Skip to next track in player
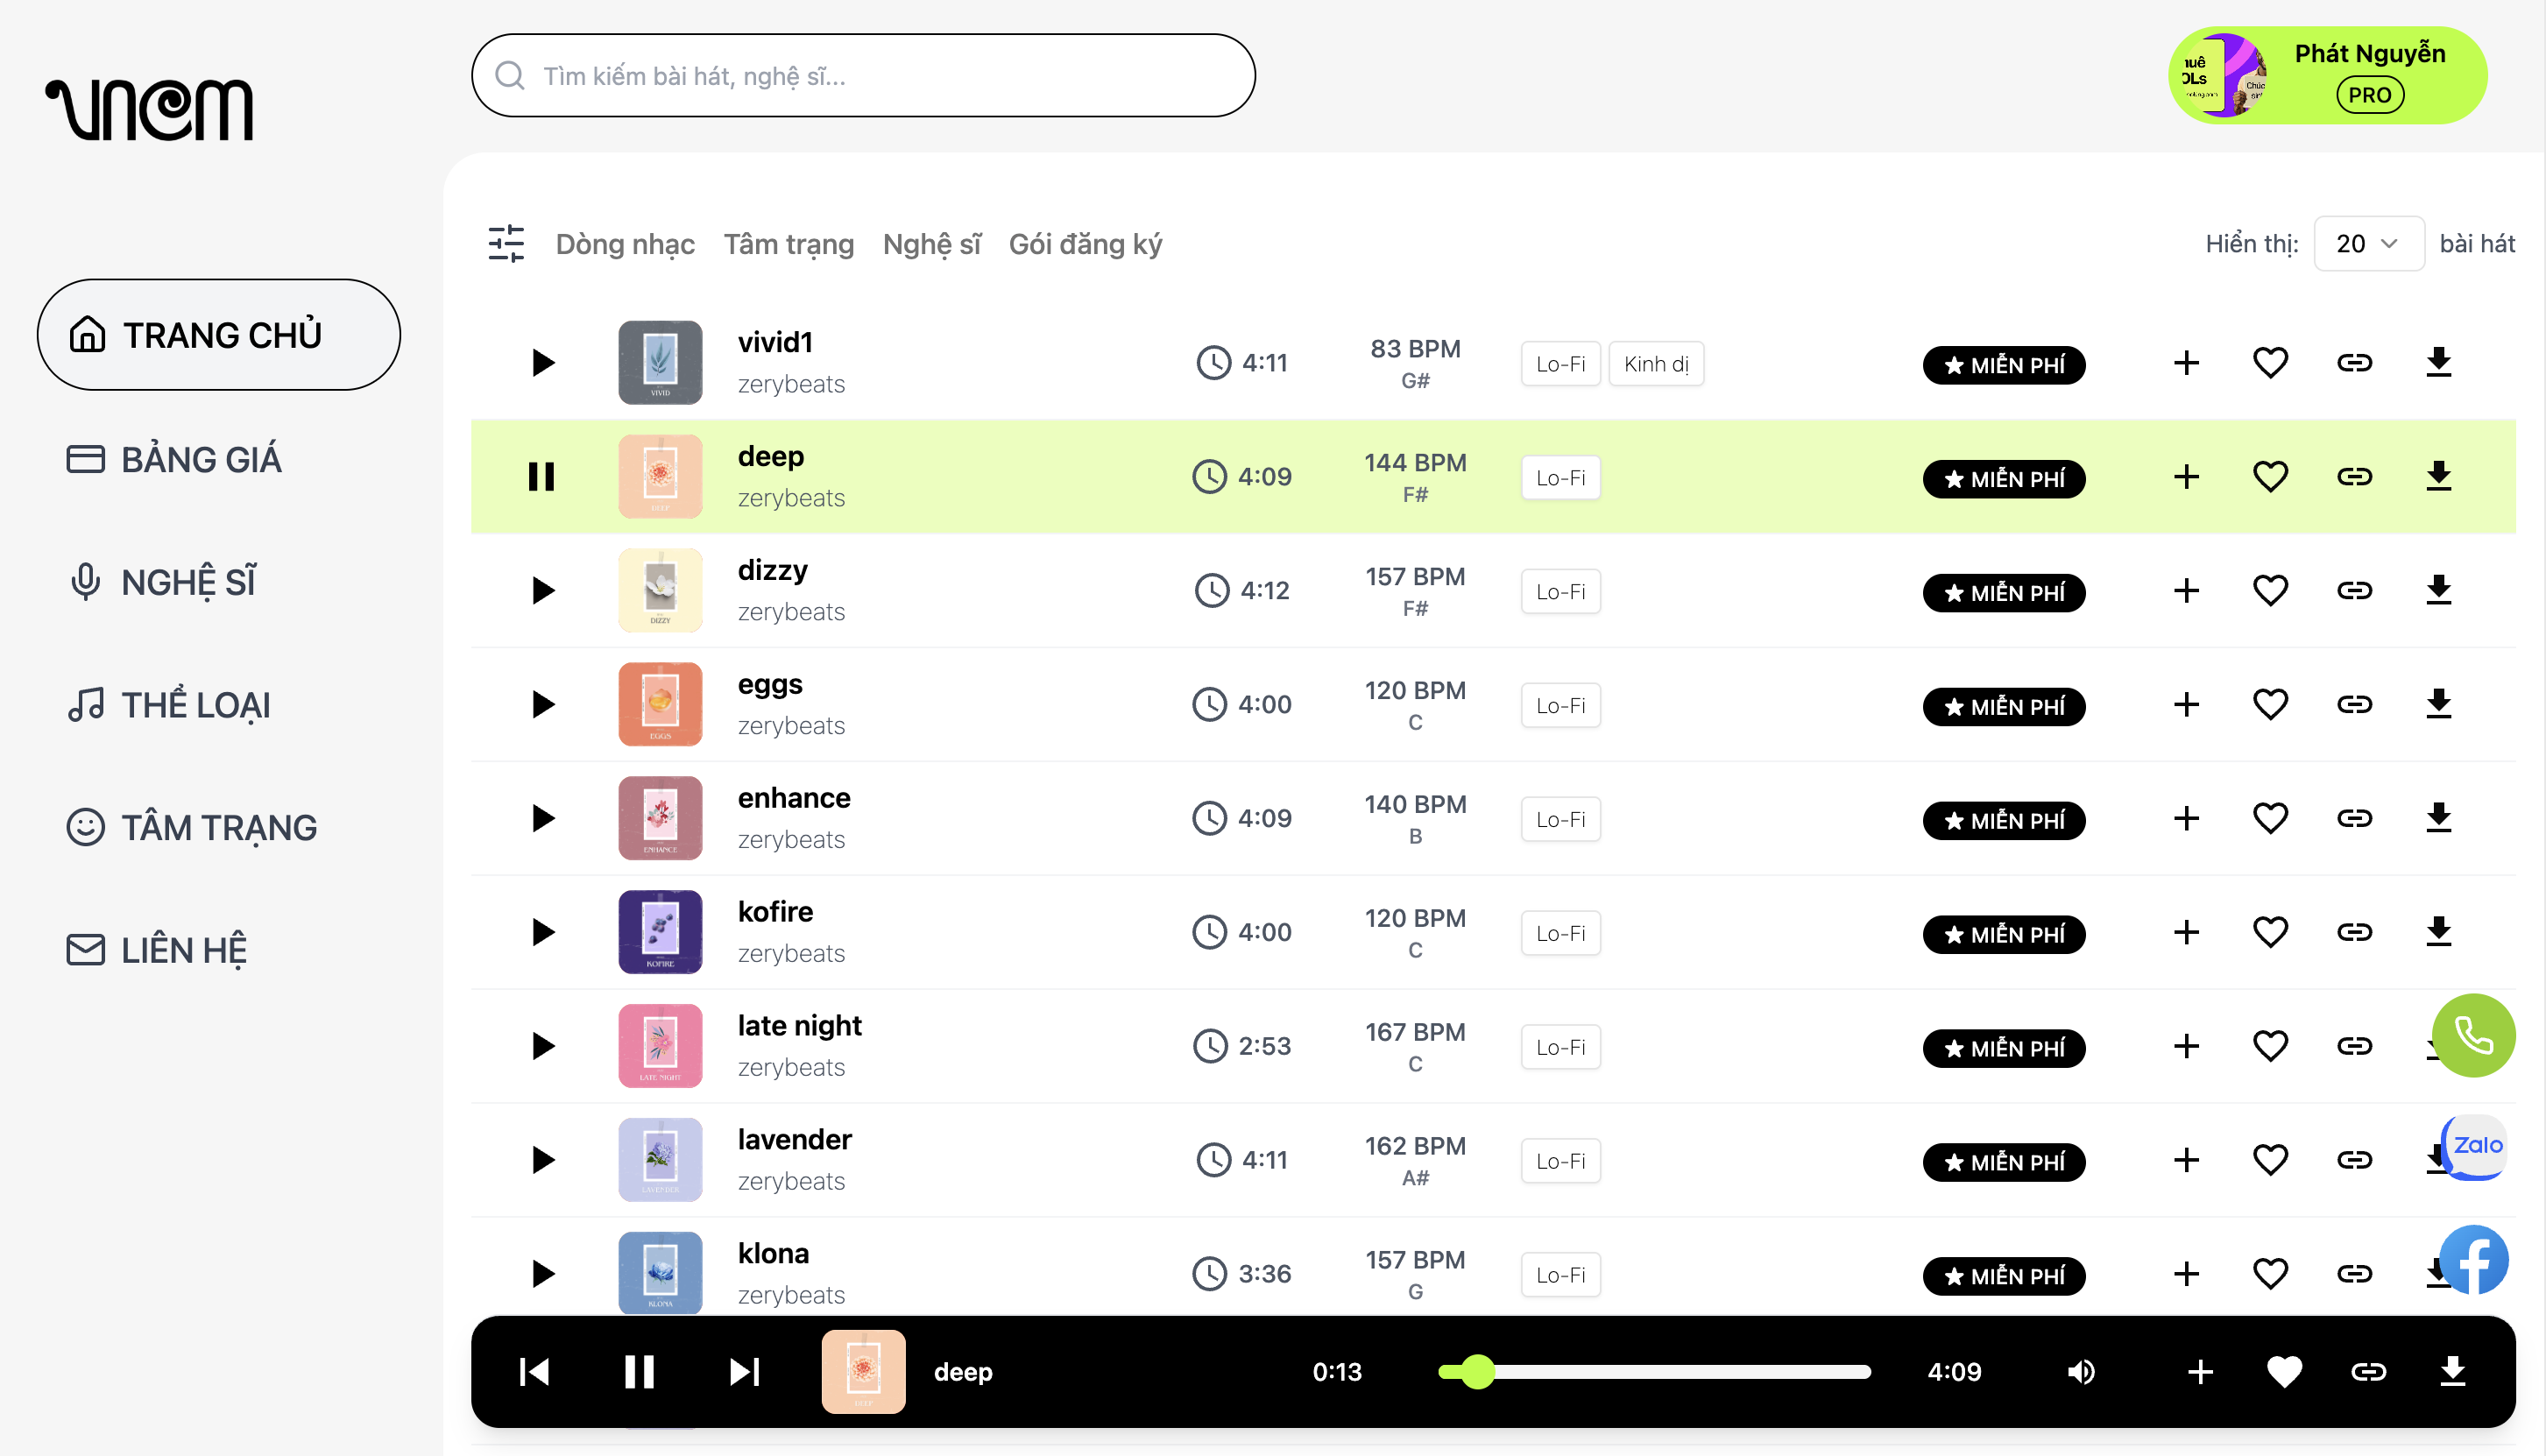Viewport: 2546px width, 1456px height. point(744,1371)
